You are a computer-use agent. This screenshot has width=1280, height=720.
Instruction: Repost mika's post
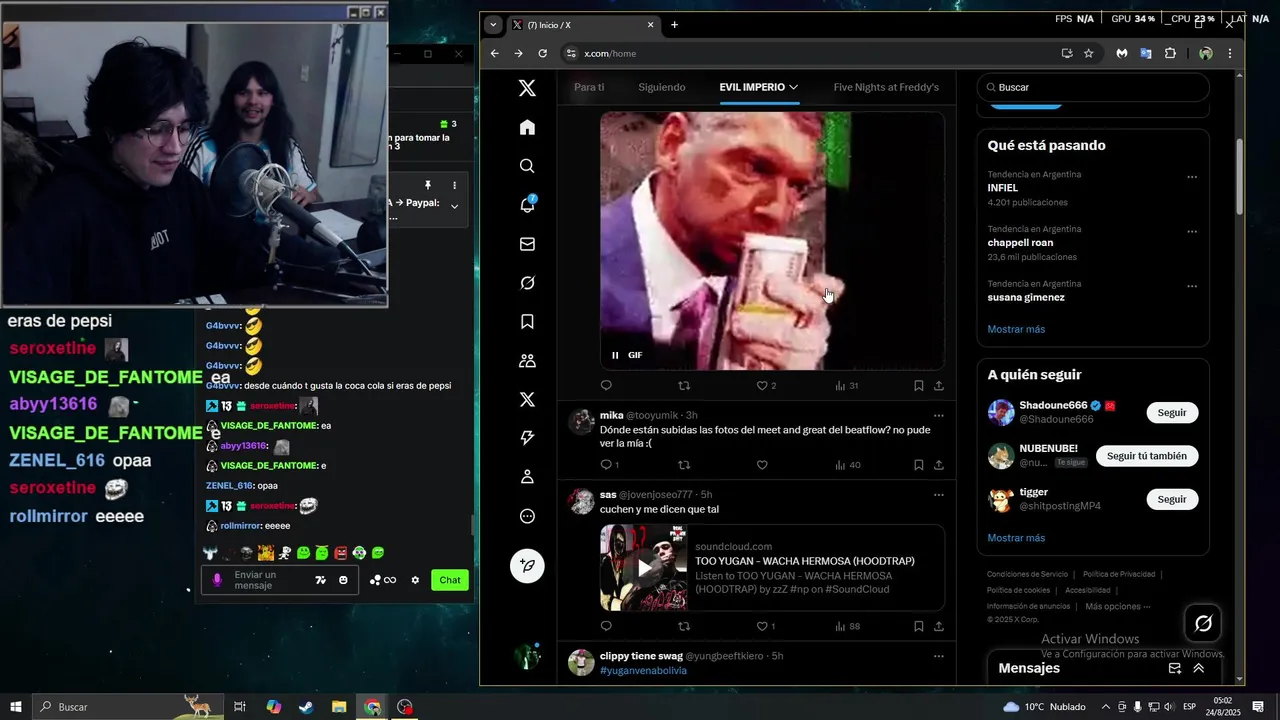tap(684, 465)
